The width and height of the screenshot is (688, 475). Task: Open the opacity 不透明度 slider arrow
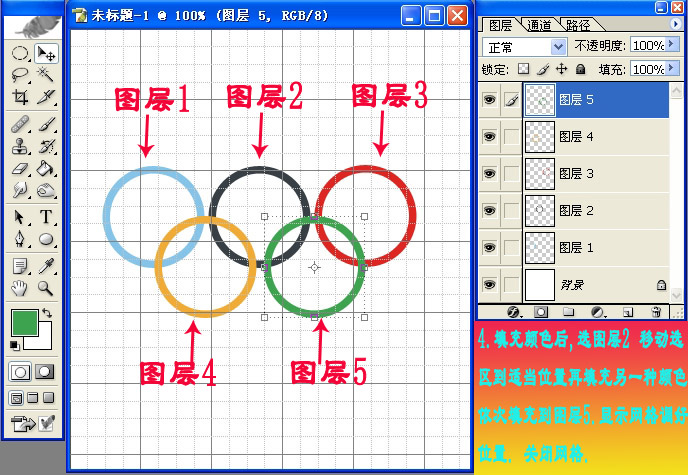point(671,44)
